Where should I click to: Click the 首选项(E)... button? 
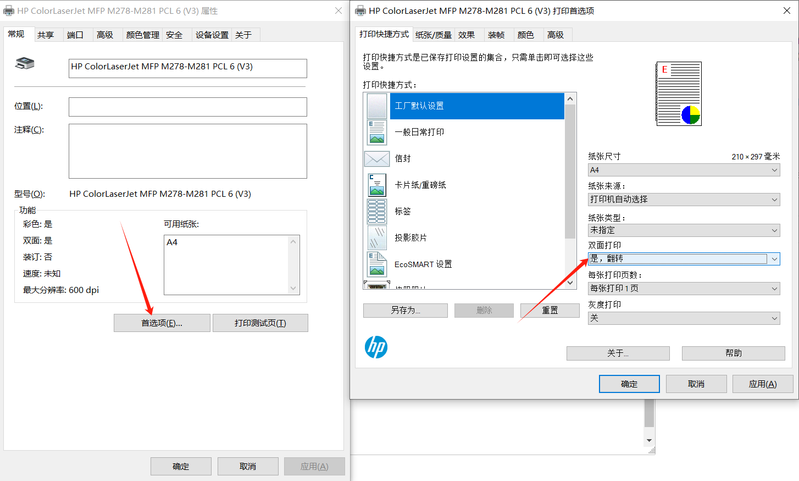click(x=162, y=323)
